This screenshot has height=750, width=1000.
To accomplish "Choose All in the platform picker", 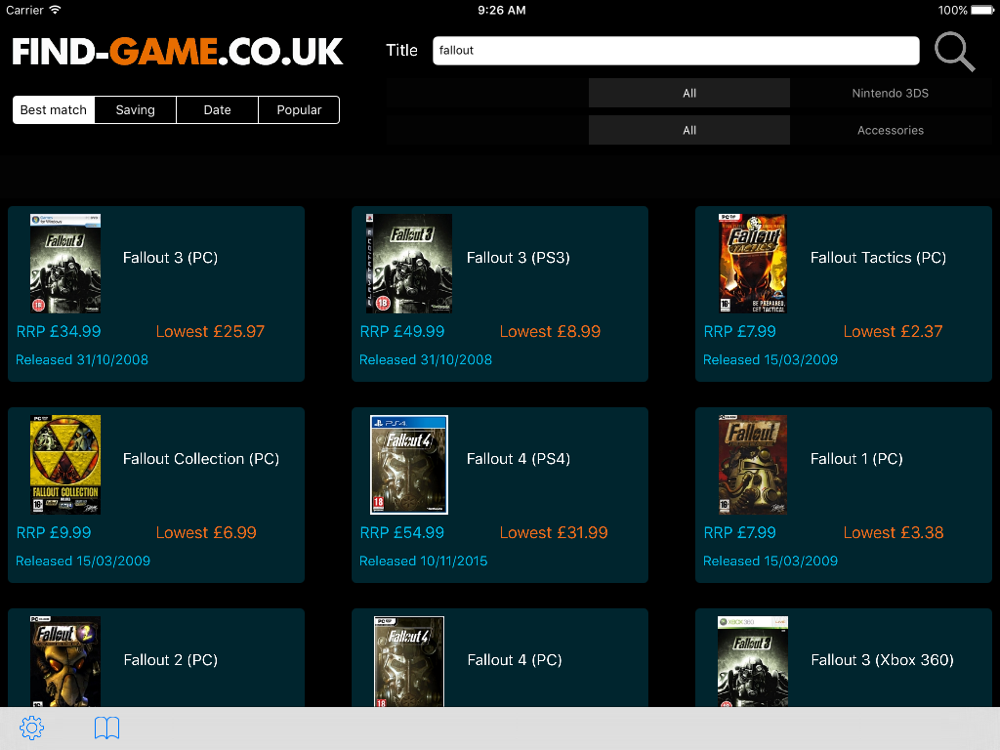I will (689, 93).
